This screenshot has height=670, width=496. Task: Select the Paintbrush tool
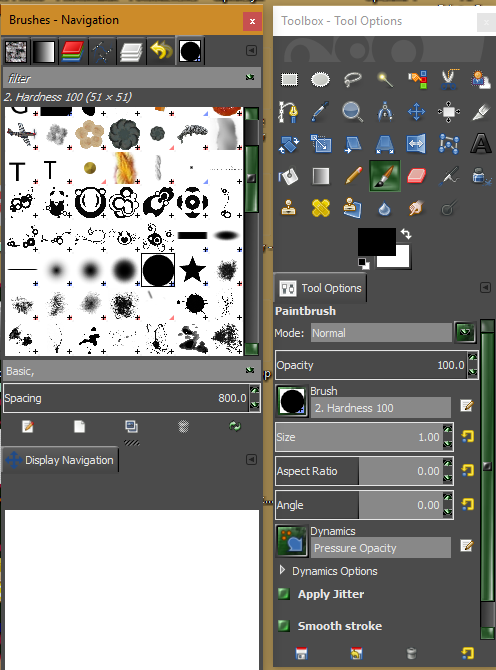(384, 176)
